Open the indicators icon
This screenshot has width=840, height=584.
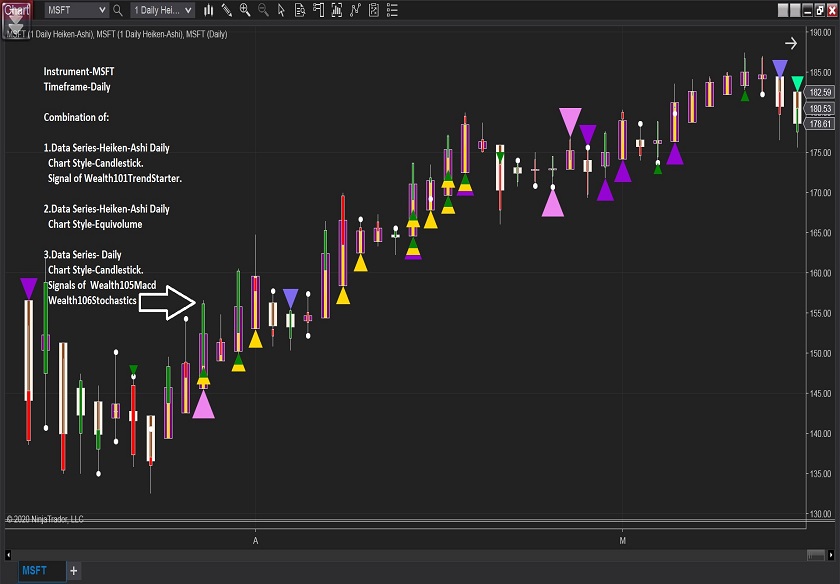[353, 10]
